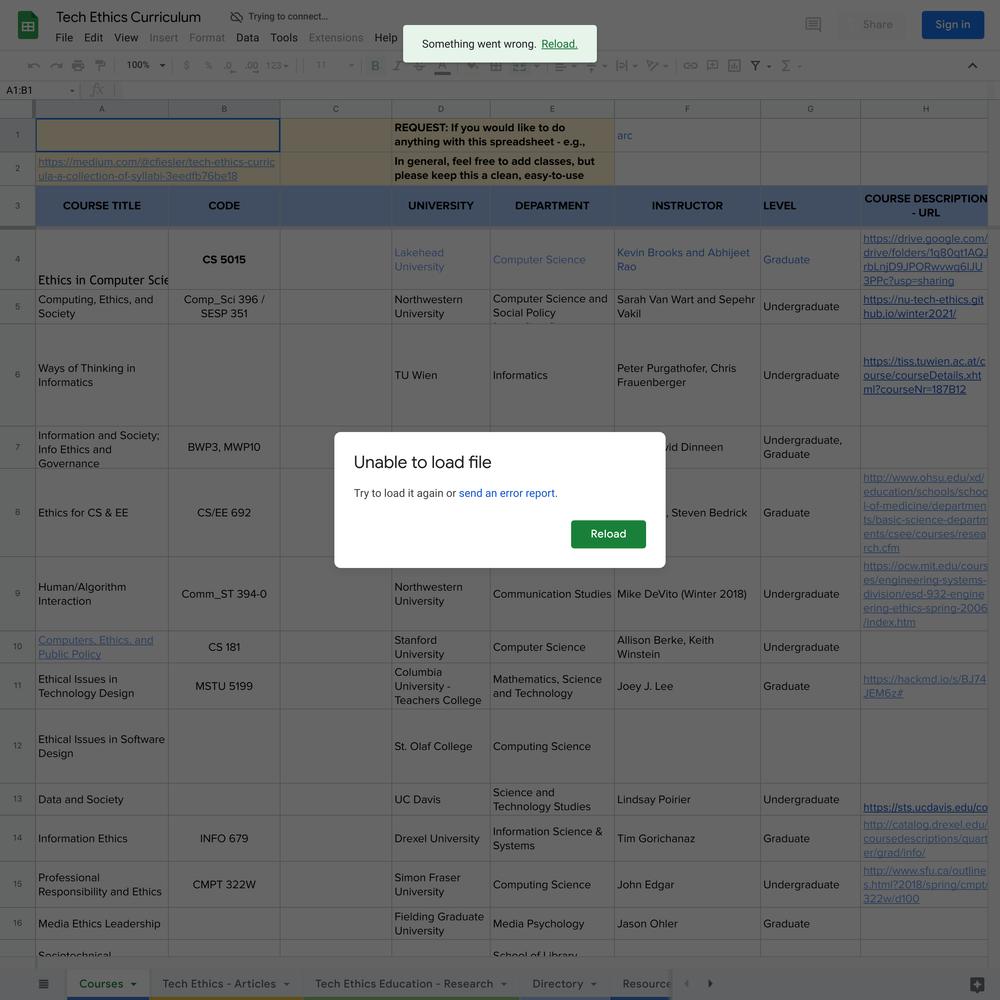Click the COURSE TITLE header cell
1000x1000 pixels.
101,205
